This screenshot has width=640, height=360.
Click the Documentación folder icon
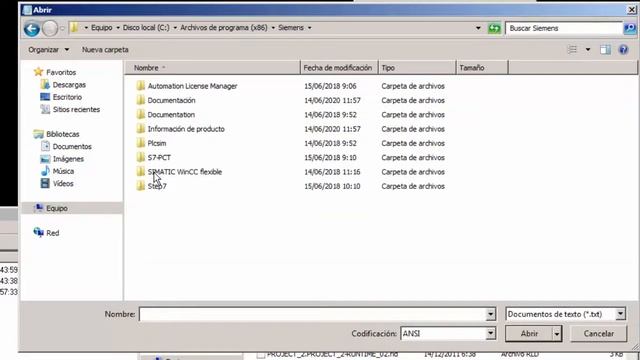pos(140,100)
